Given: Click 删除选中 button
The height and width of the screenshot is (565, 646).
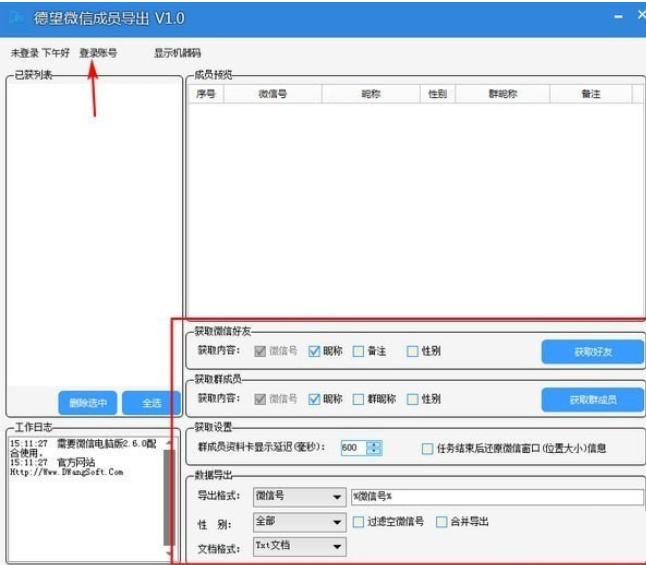Looking at the screenshot, I should point(88,403).
